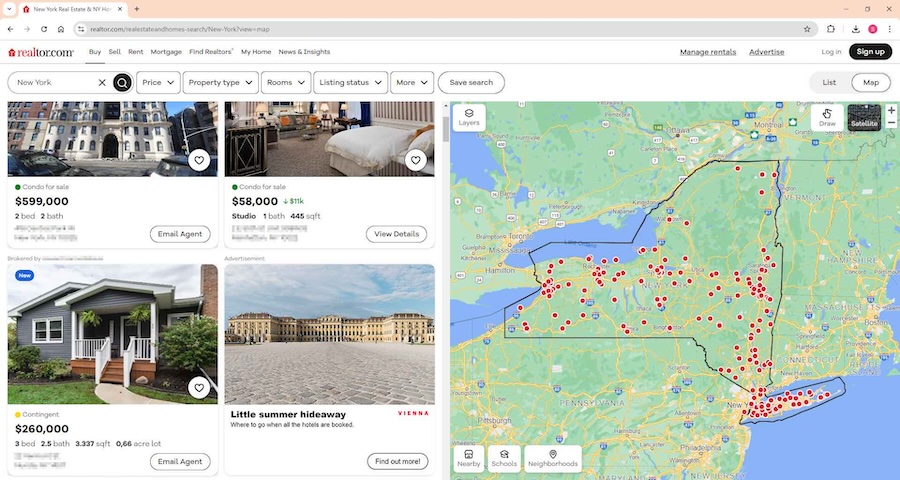Zoom in on the map

891,110
